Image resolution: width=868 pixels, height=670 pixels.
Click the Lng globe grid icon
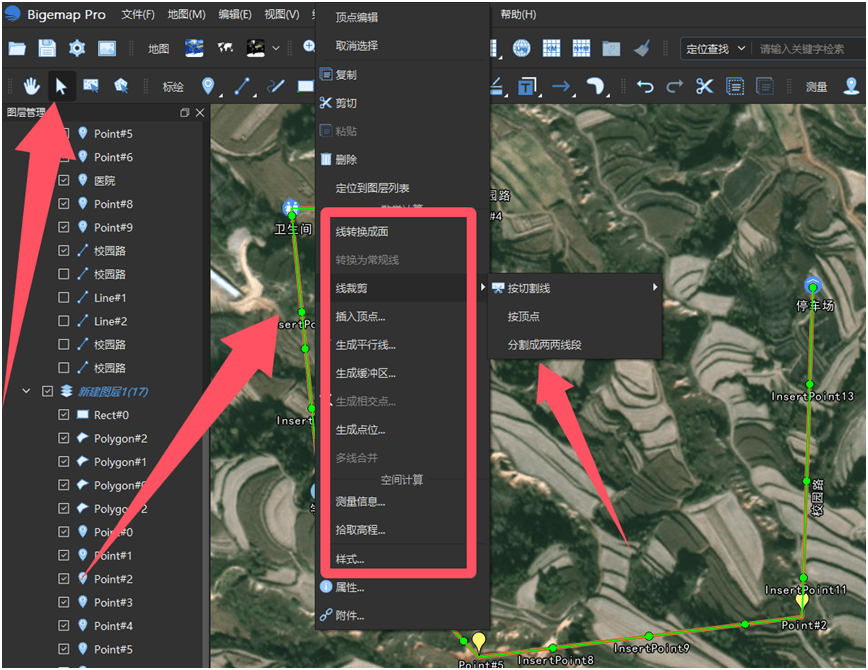[521, 49]
